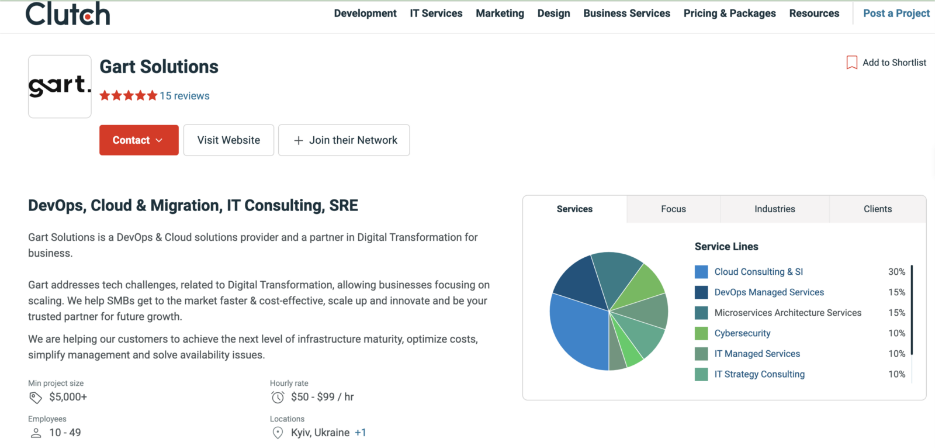936x448 pixels.
Task: Click the Microservices Architecture legend color swatch
Action: 701,312
